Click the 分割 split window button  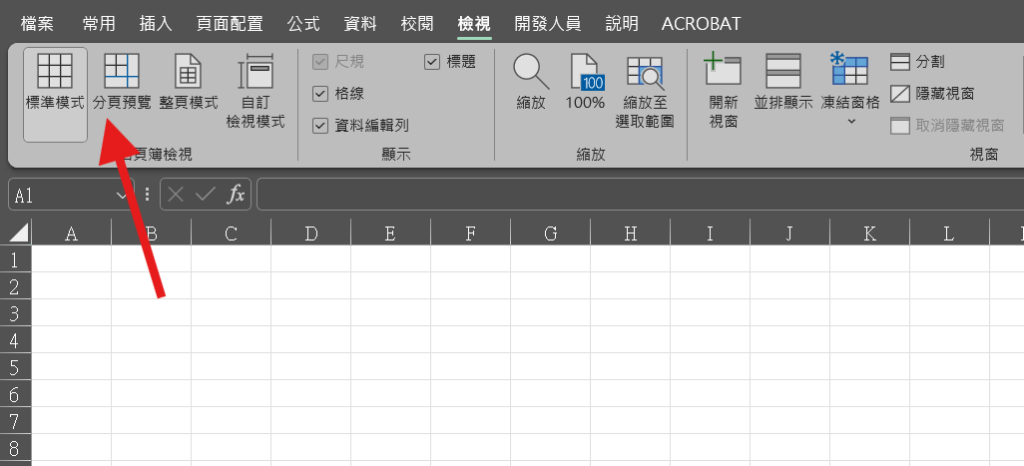918,62
